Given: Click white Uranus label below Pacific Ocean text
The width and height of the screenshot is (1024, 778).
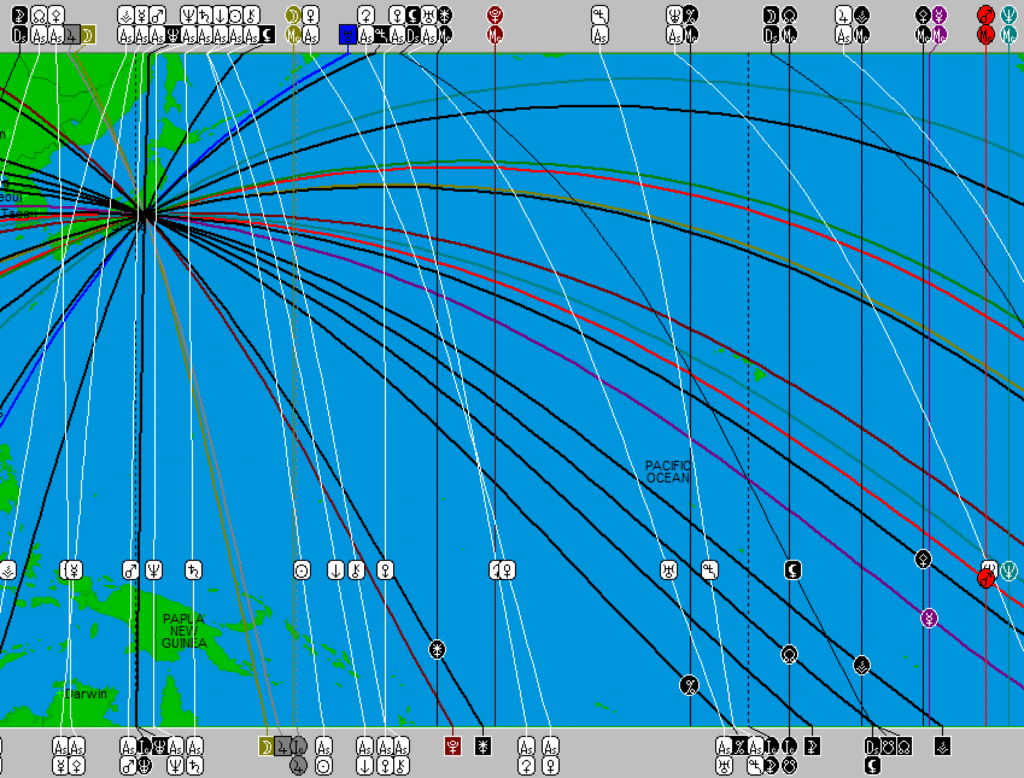Looking at the screenshot, I should 668,570.
